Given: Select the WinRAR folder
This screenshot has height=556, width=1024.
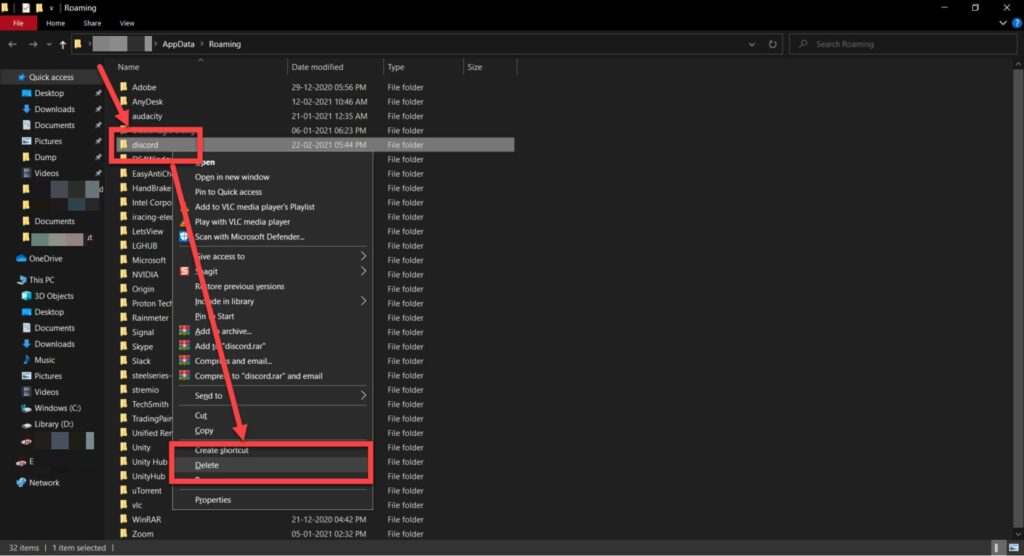Looking at the screenshot, I should pos(146,520).
